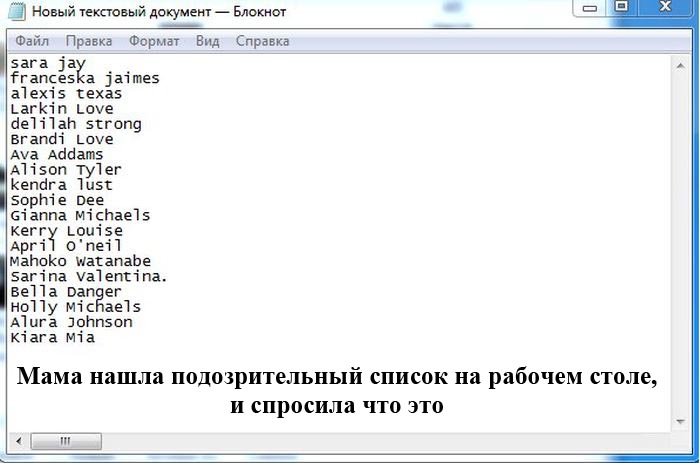Click the horizontal scrollbar thumb
The image size is (700, 463).
[x=66, y=440]
